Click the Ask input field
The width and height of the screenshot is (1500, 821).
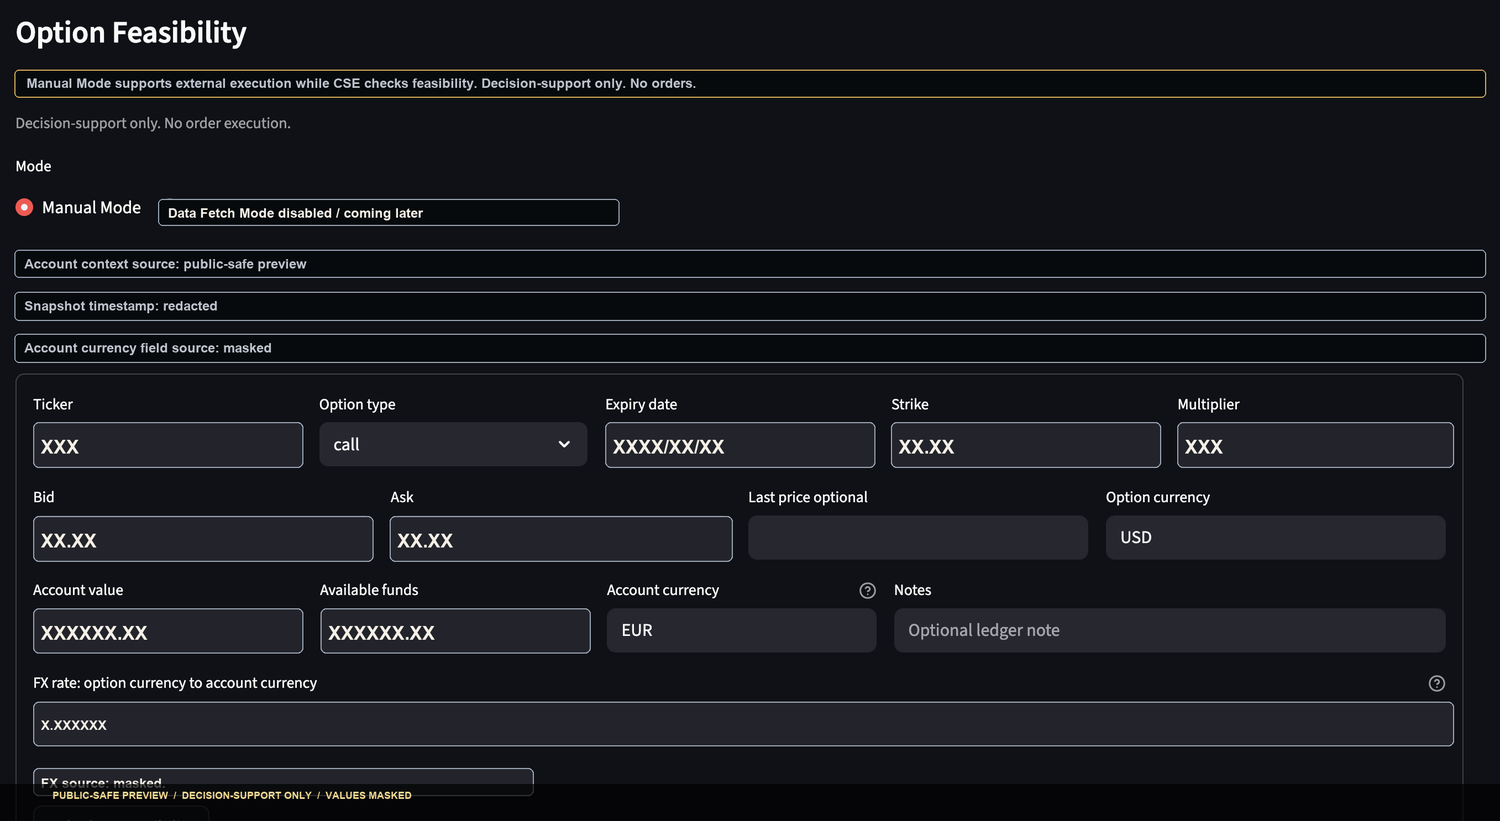[x=561, y=539]
